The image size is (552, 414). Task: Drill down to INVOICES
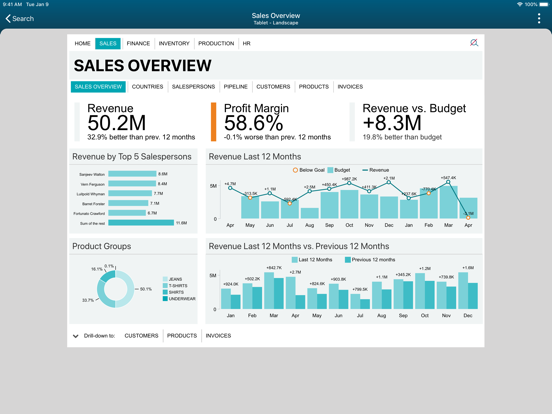(218, 336)
